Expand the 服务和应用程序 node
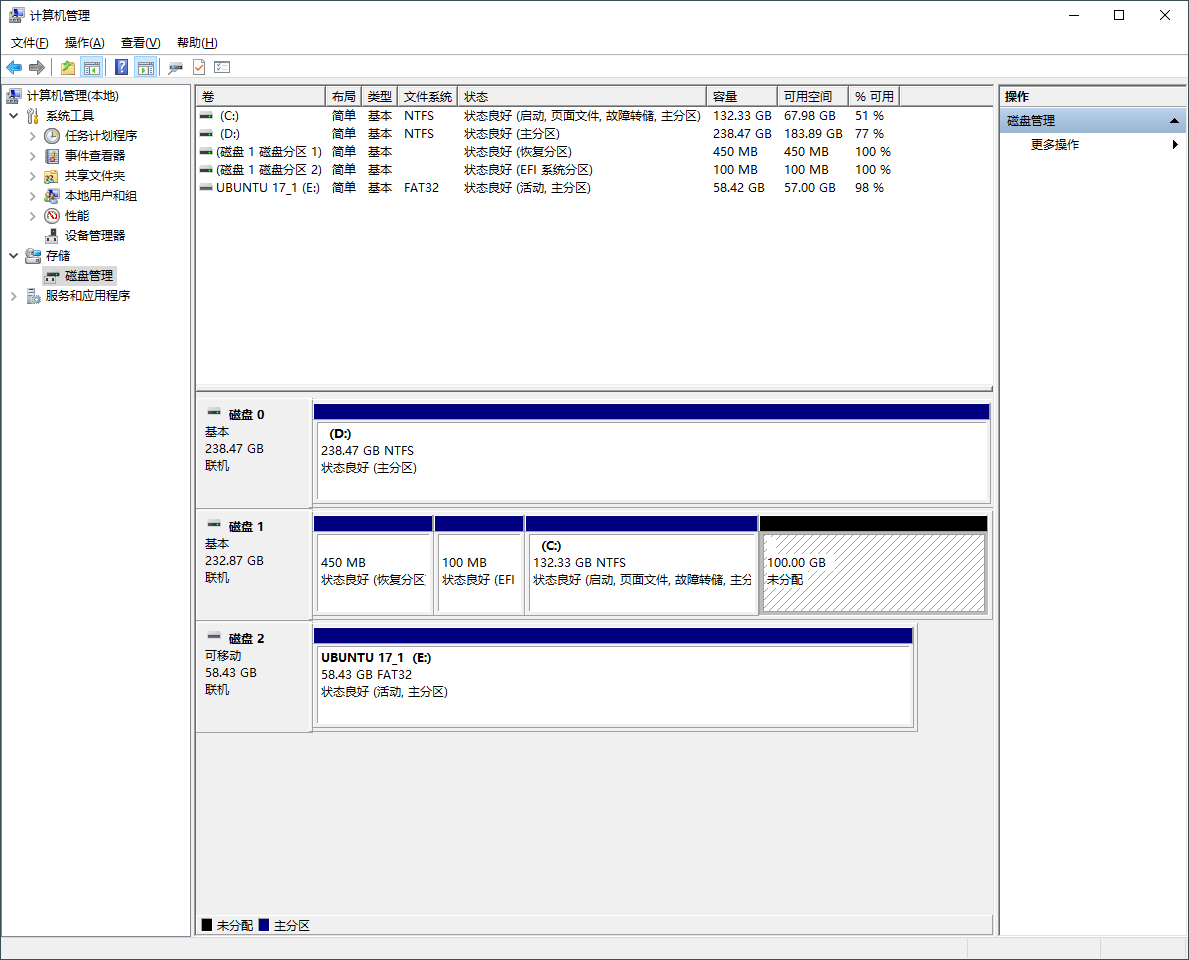 click(x=14, y=296)
